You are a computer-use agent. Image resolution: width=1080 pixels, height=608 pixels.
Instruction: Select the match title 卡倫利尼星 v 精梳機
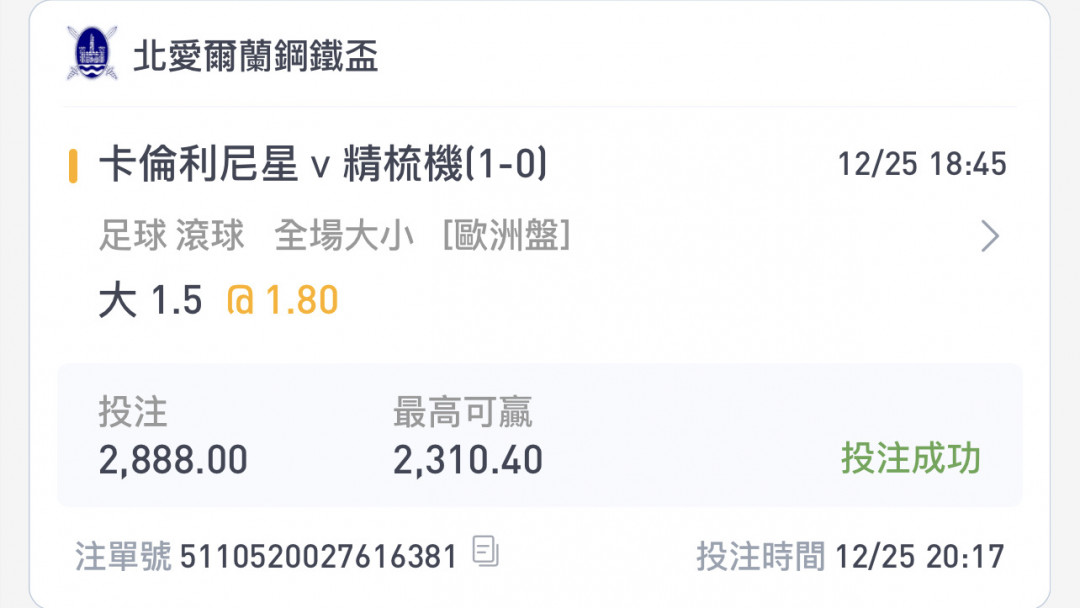click(323, 164)
